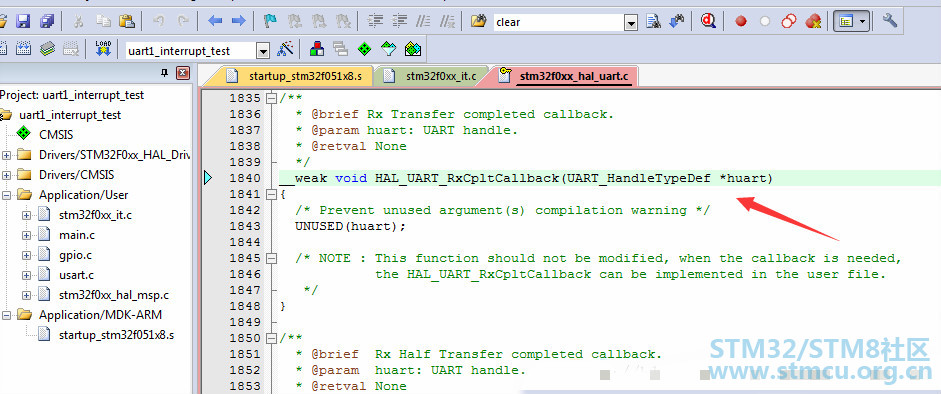Screen dimensions: 941x394
Task: Click the Save file toolbar icon
Action: [23, 22]
